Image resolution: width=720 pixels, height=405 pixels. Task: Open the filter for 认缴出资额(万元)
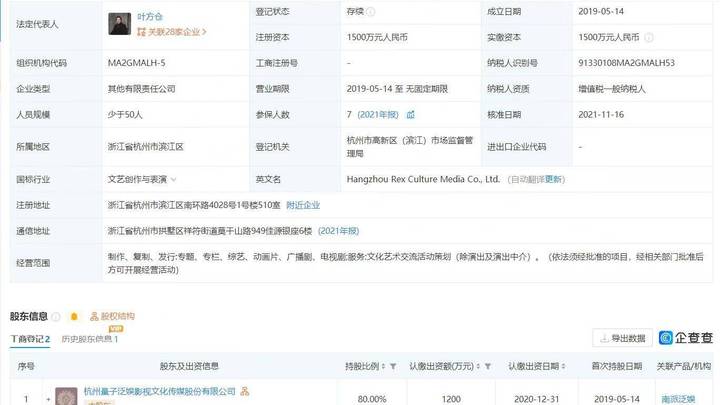point(488,366)
